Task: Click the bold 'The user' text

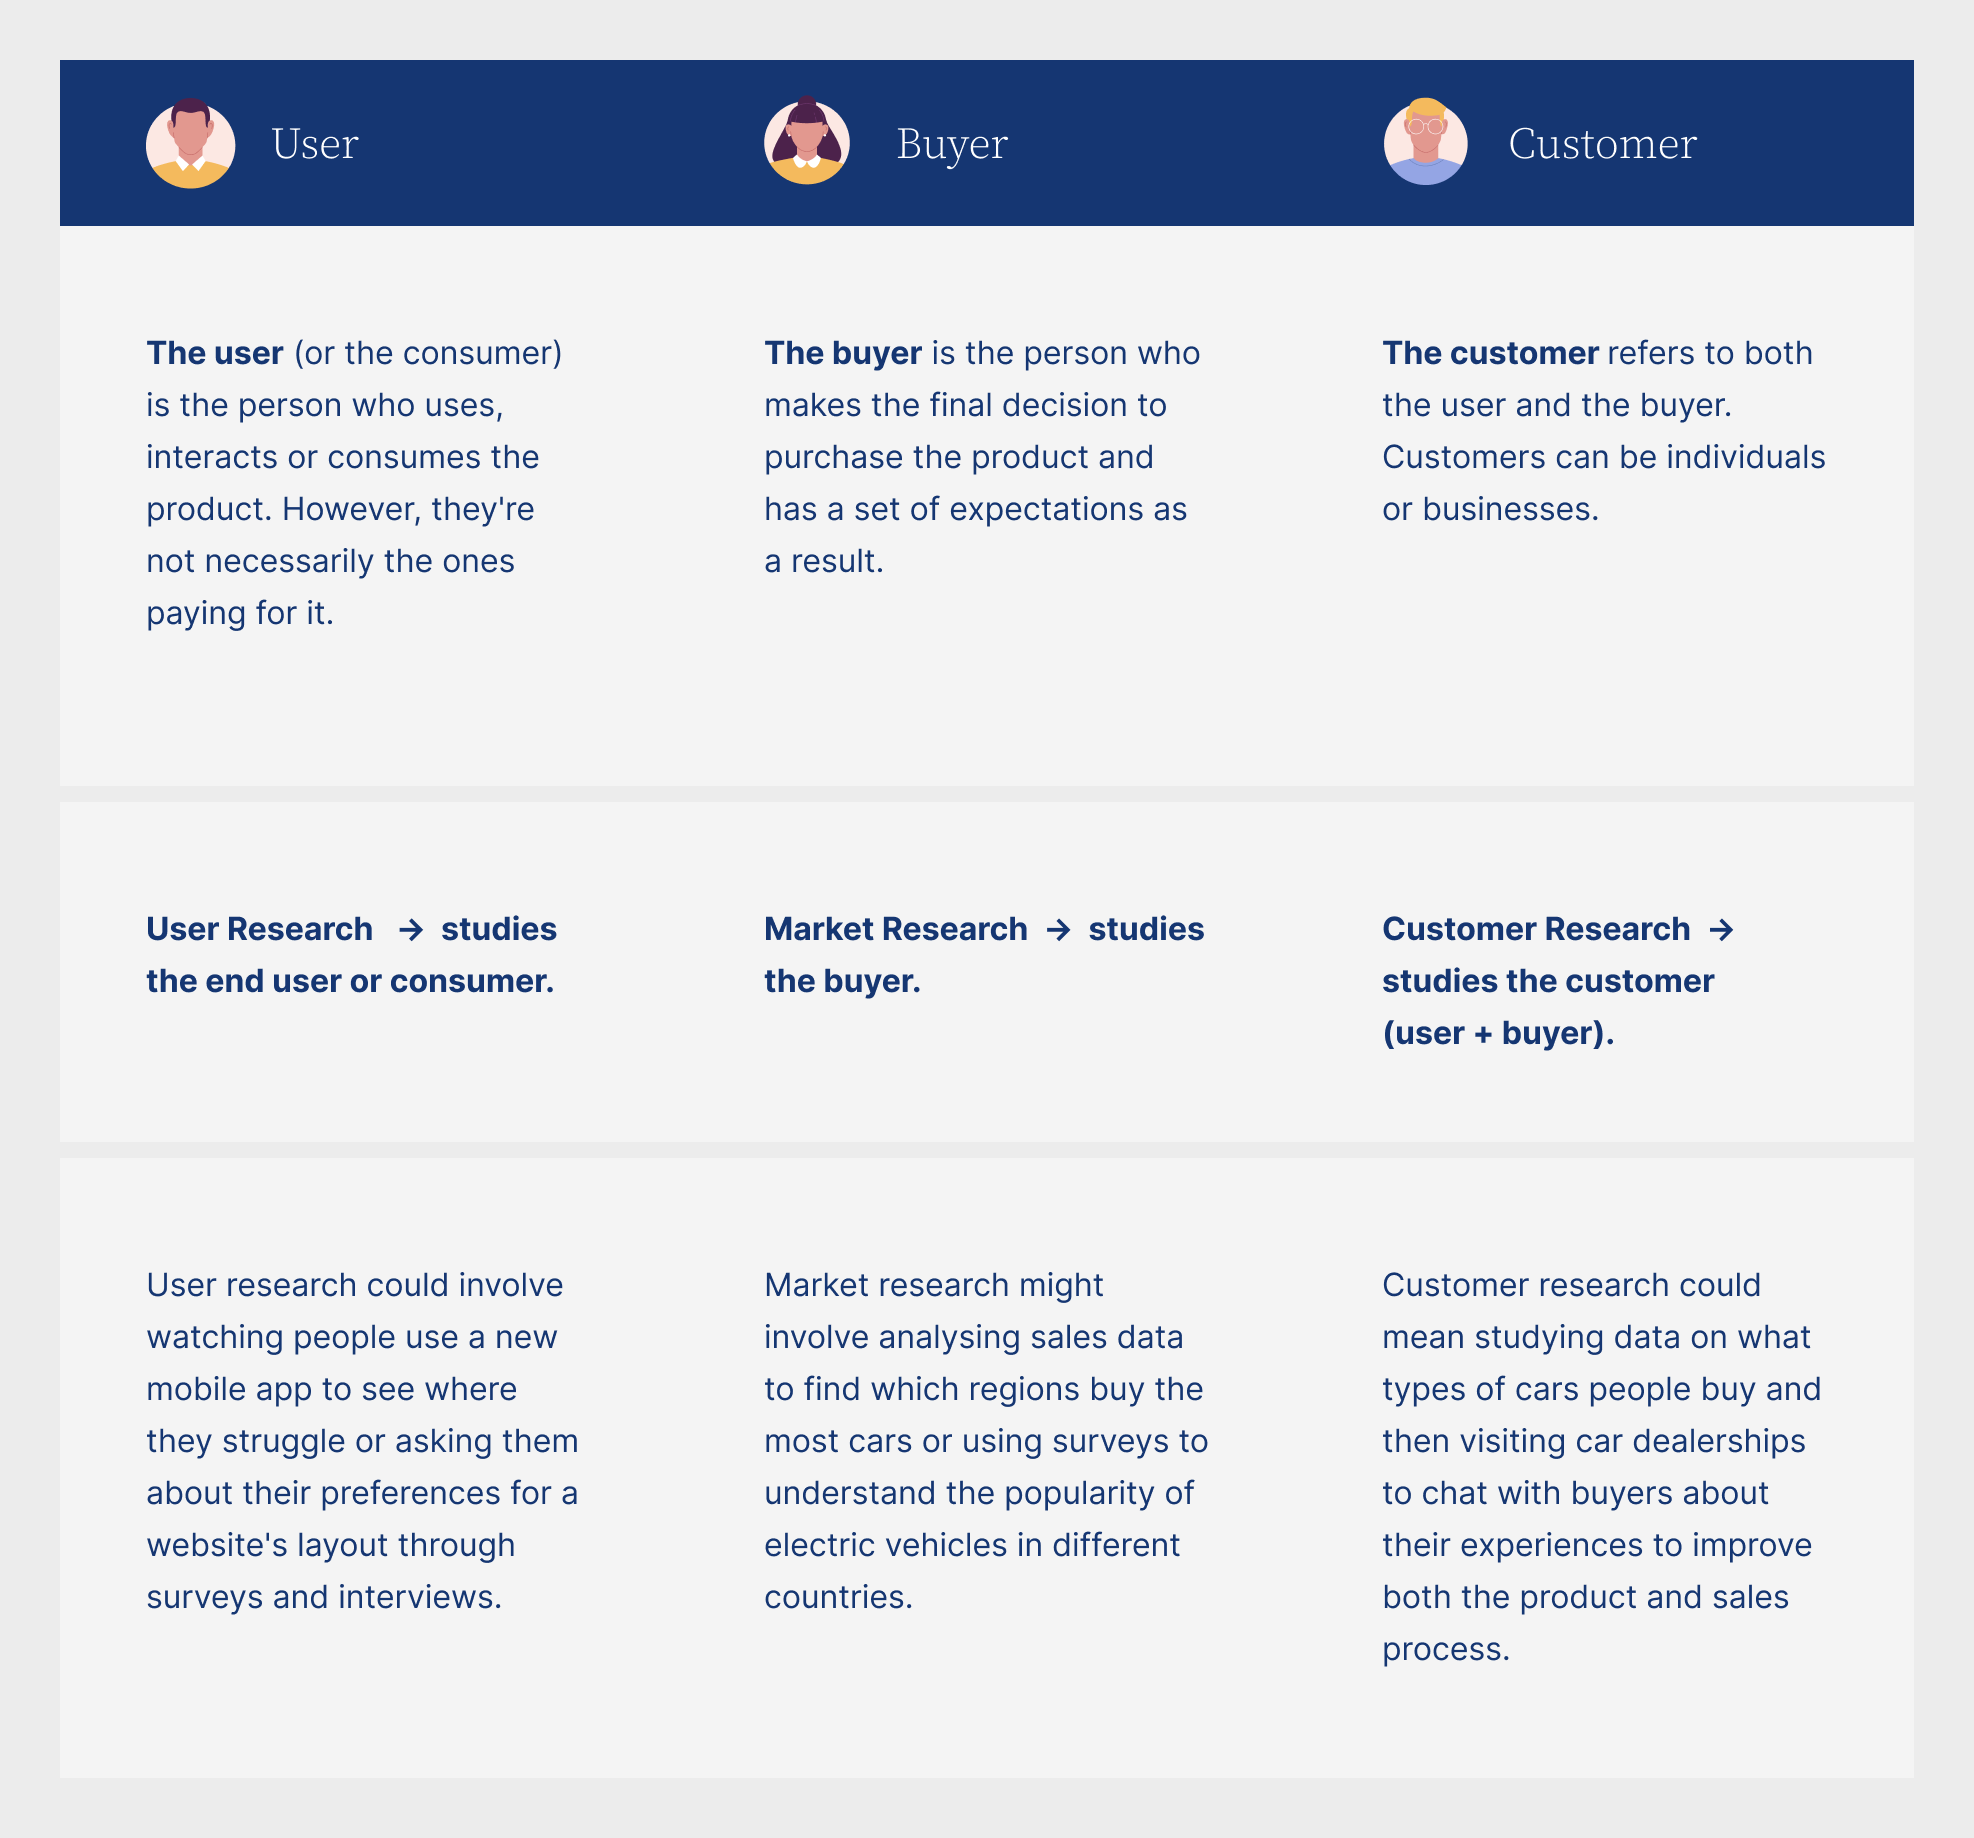Action: (x=215, y=353)
